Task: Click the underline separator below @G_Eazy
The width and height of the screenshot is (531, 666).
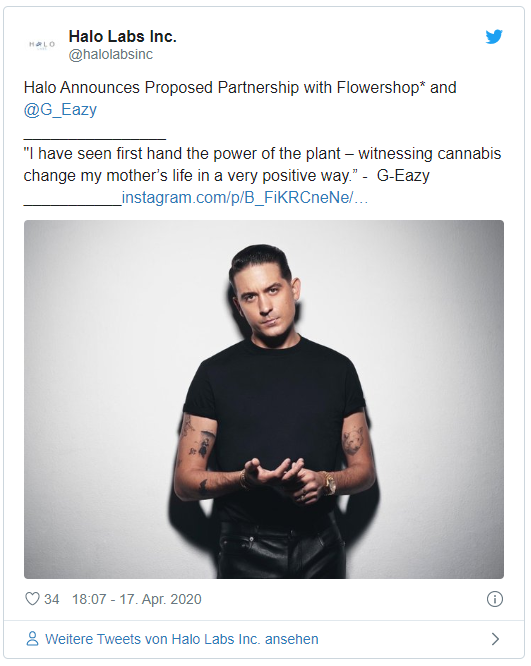Action: [x=95, y=138]
